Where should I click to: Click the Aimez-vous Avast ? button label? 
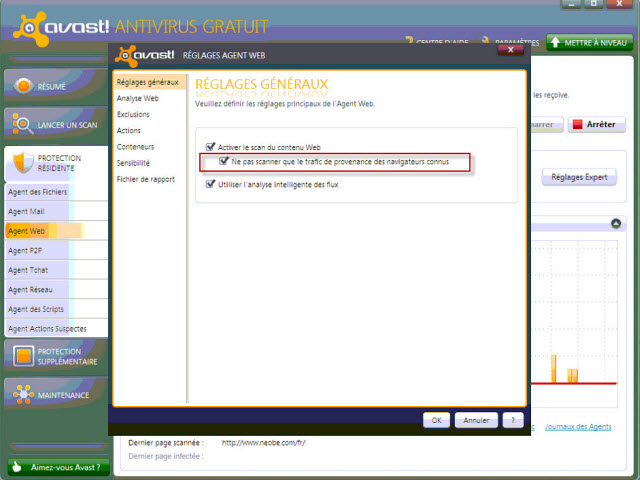click(65, 467)
